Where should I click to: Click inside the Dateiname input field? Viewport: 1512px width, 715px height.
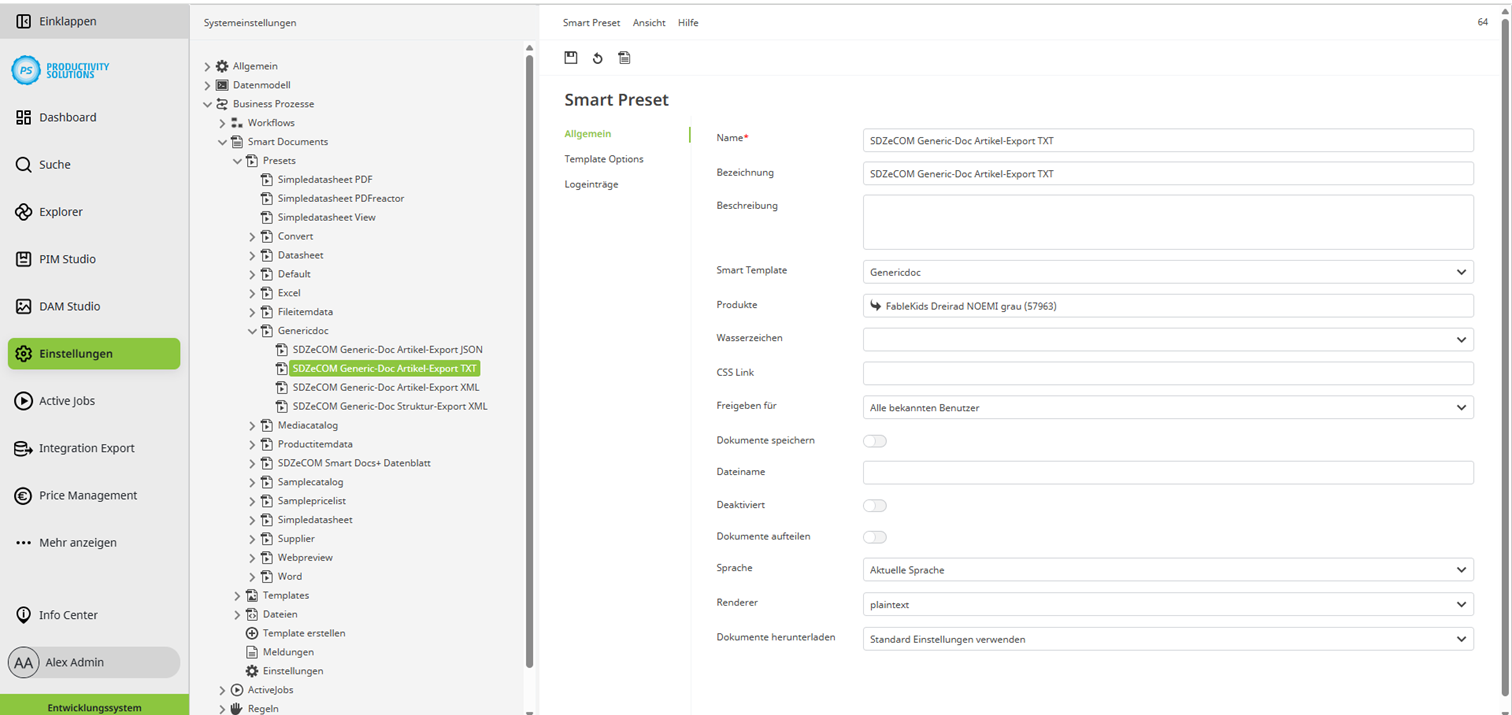(1166, 472)
